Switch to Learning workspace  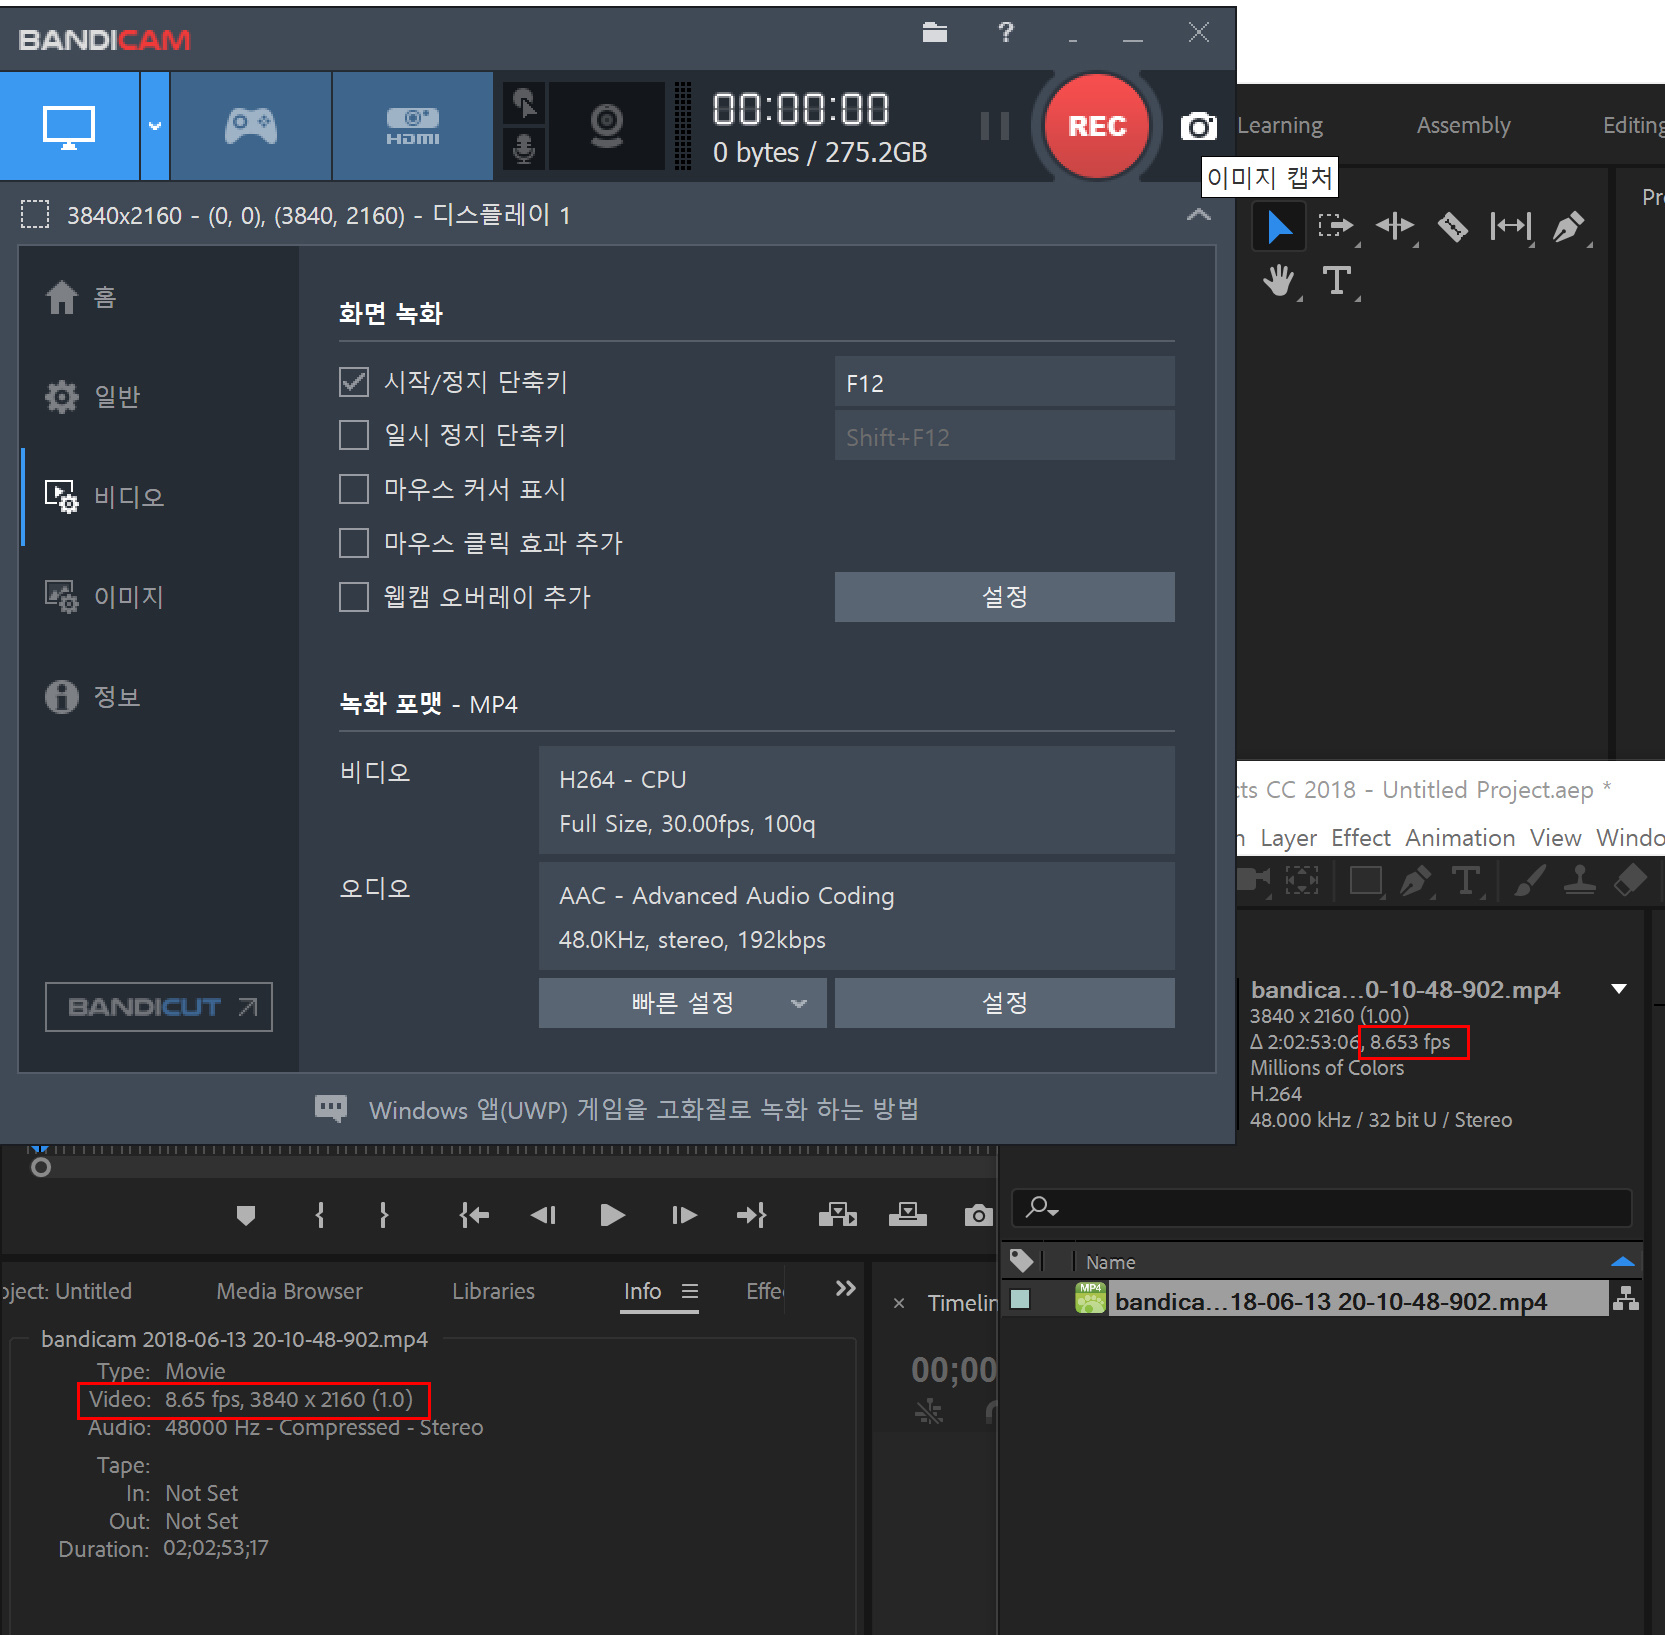[x=1280, y=125]
